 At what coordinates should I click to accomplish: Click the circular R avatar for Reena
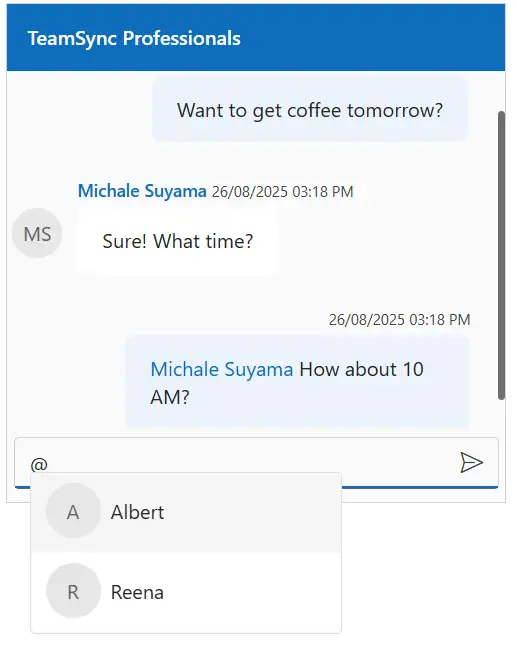point(73,591)
